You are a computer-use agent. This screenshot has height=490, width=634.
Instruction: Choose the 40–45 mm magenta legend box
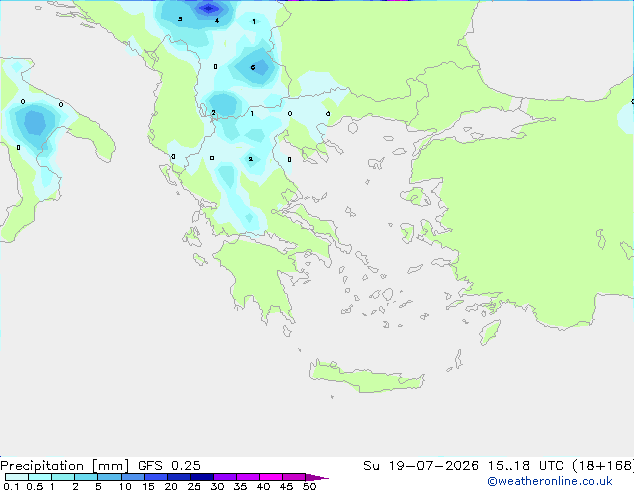271,477
